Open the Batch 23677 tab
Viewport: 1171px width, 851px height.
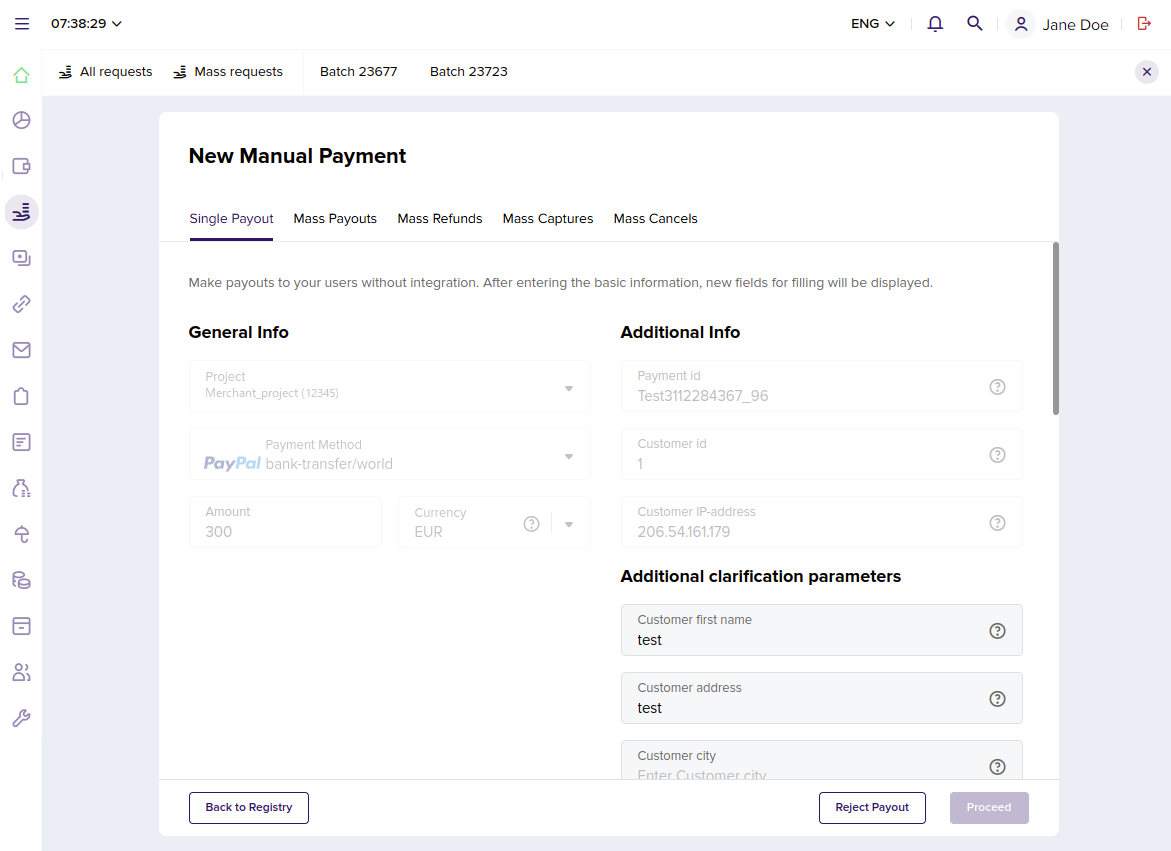click(x=358, y=72)
